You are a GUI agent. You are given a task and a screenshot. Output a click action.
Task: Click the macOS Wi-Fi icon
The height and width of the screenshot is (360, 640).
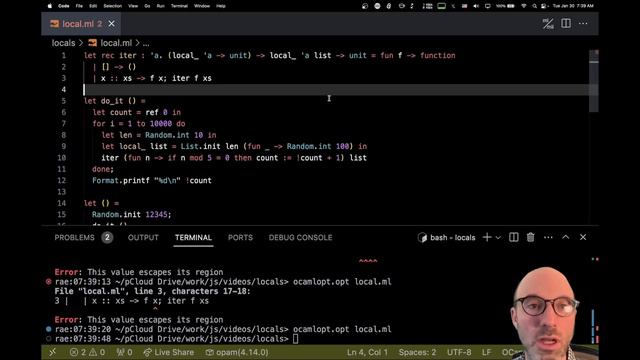pyautogui.click(x=524, y=6)
